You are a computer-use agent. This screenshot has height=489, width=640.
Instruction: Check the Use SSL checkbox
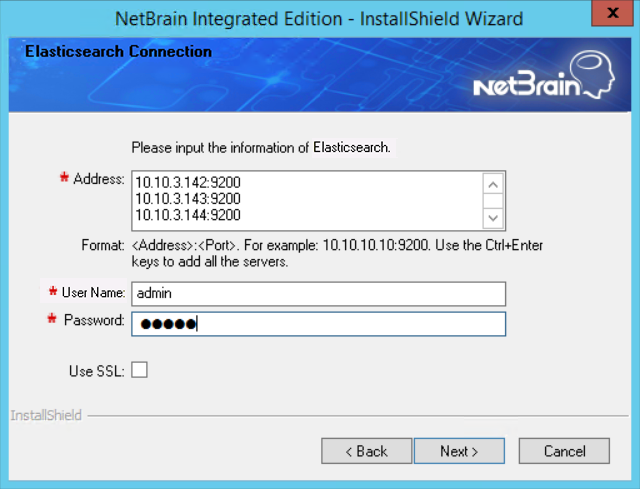tap(139, 370)
